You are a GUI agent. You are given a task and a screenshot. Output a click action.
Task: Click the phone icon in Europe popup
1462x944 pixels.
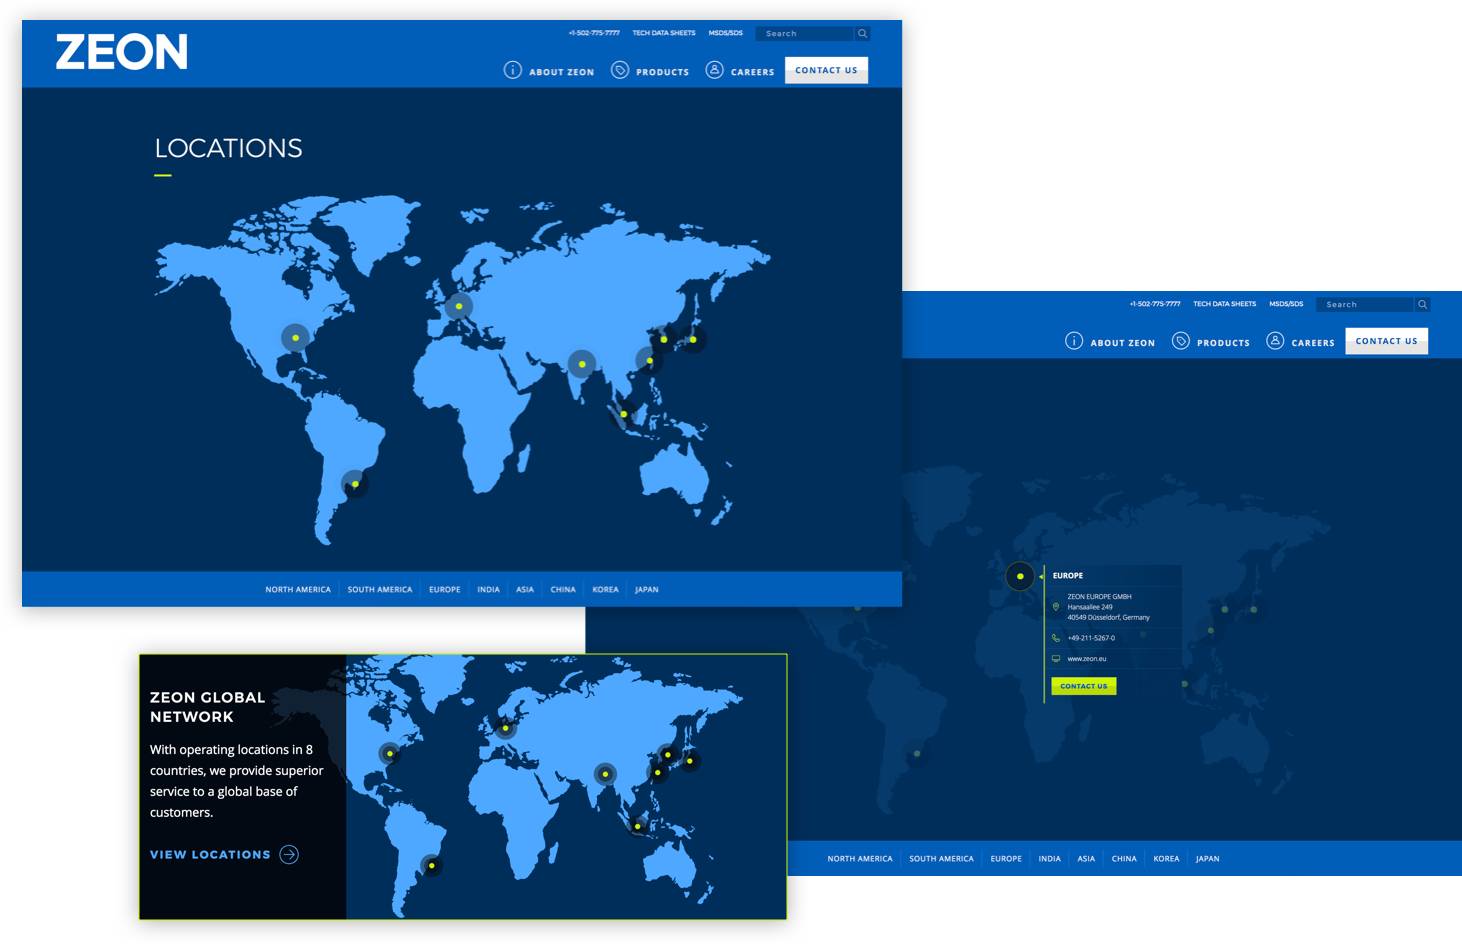point(1056,638)
